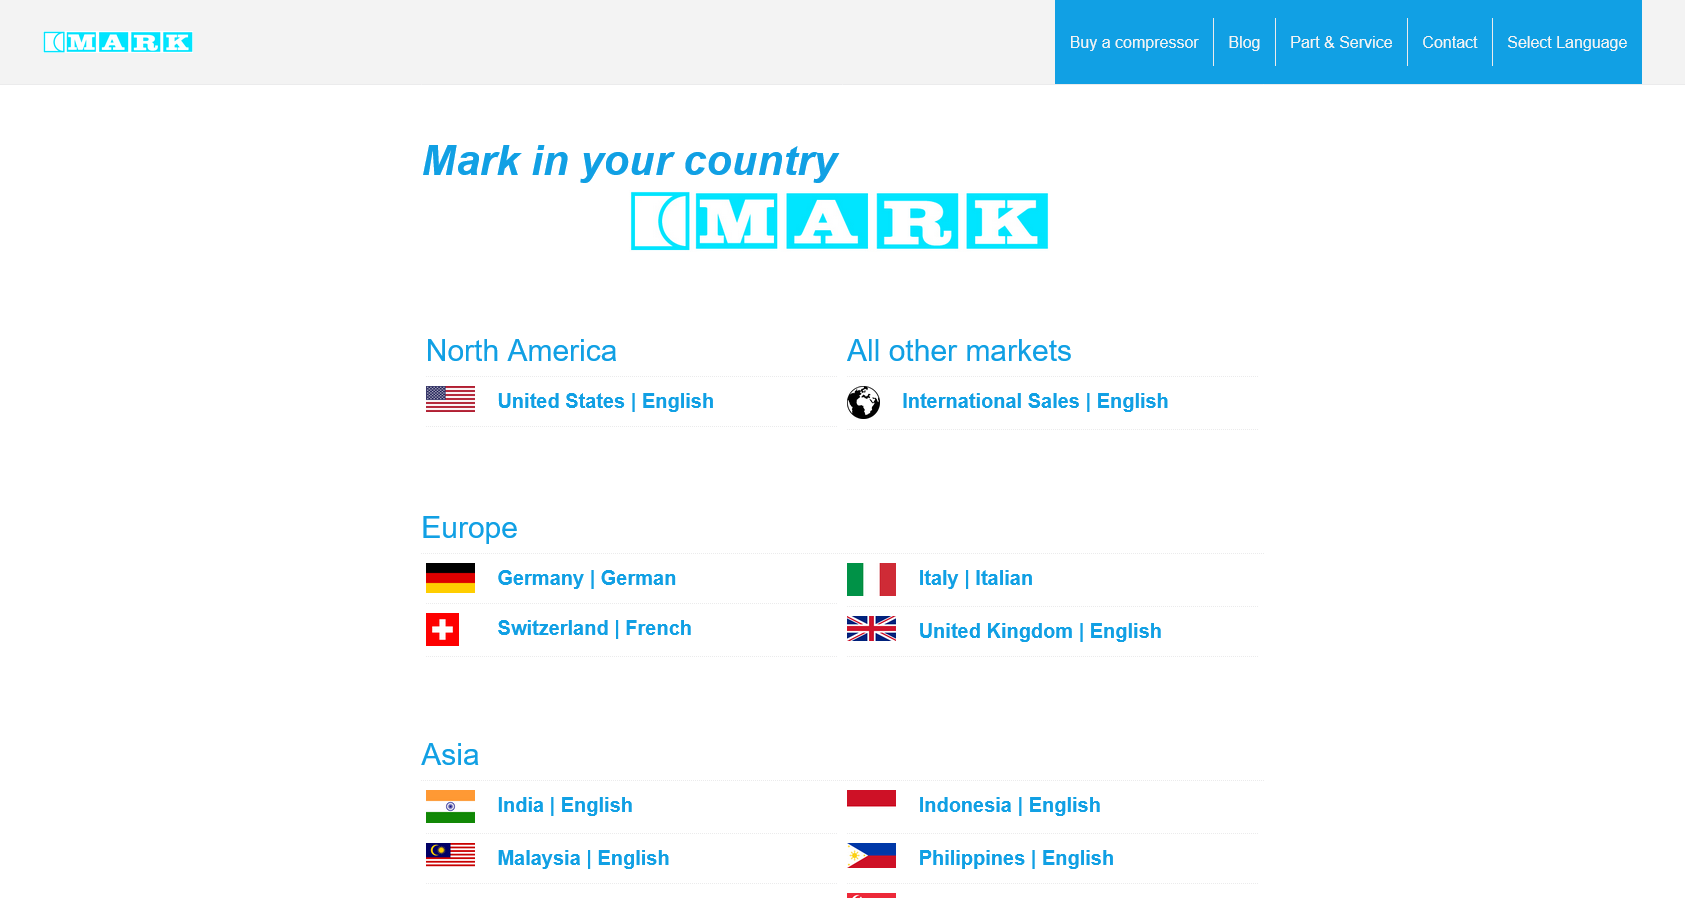Viewport: 1685px width, 898px height.
Task: Click the Philippines flag icon
Action: 871,855
